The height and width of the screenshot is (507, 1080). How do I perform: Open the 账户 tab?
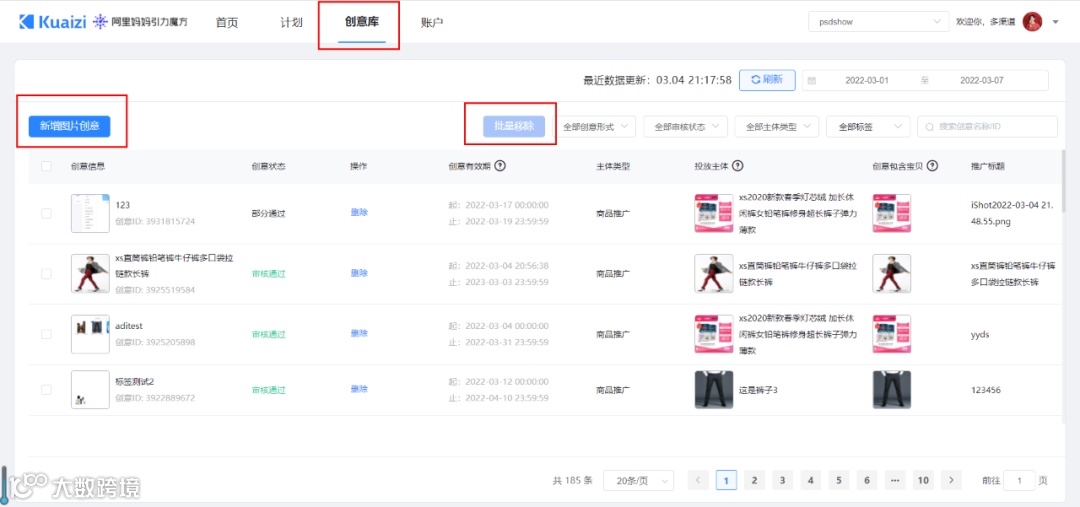click(x=432, y=23)
